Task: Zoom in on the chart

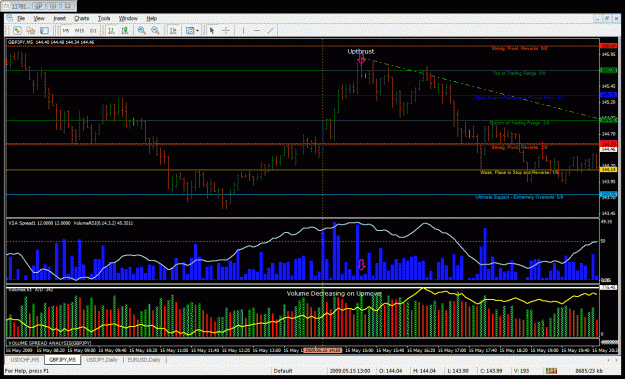Action: coord(142,30)
